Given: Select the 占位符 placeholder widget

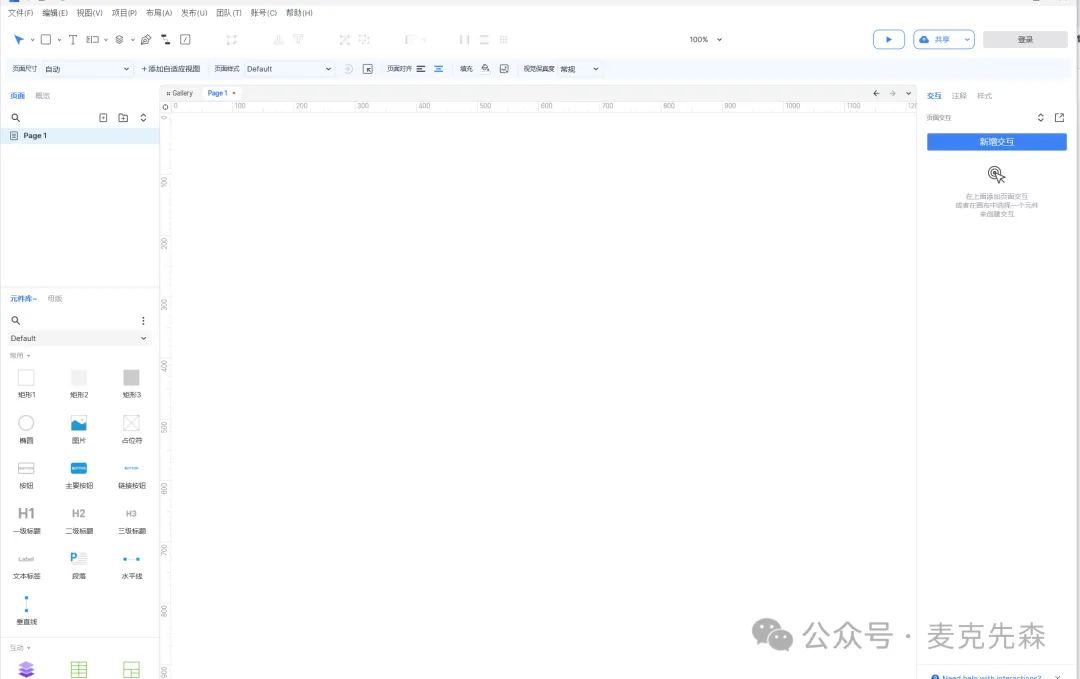Looking at the screenshot, I should [x=132, y=429].
